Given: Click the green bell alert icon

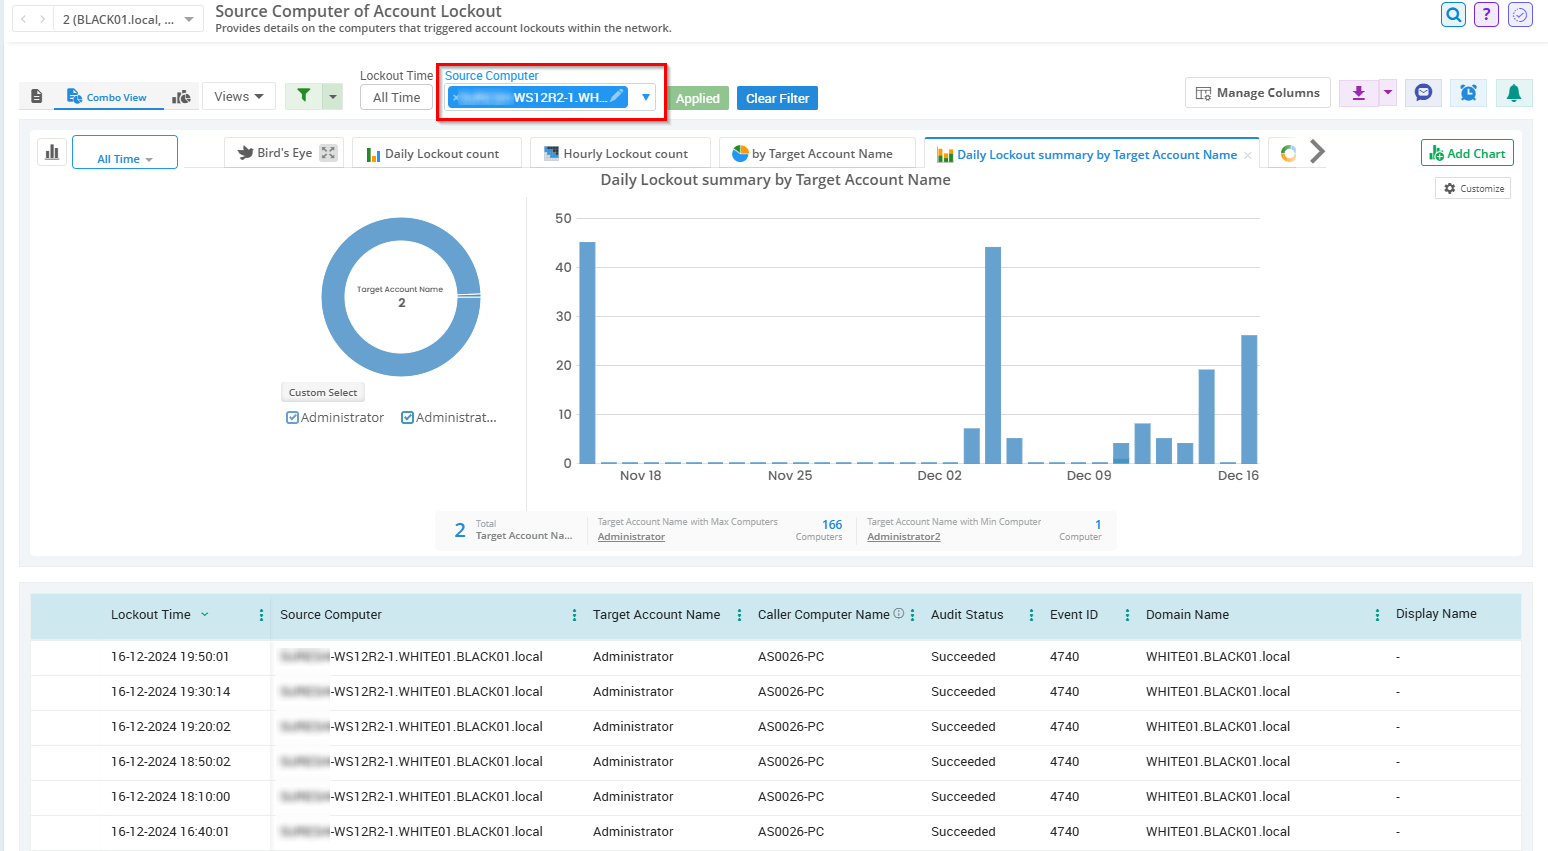Looking at the screenshot, I should tap(1513, 93).
